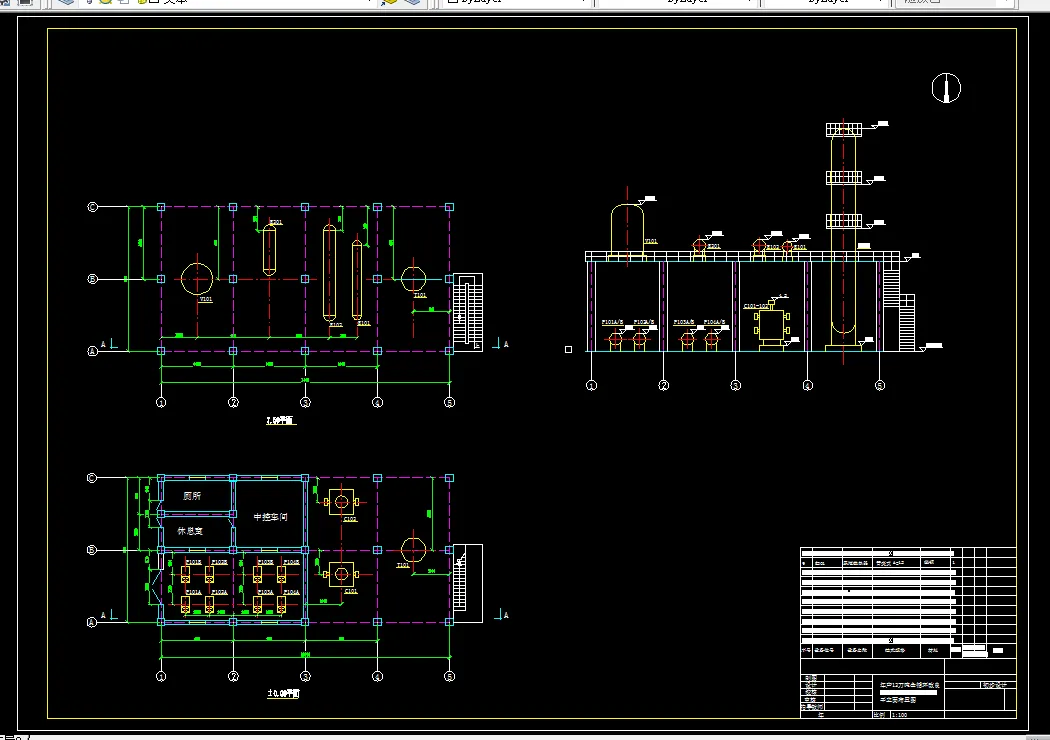Select pump P101B label in ground plan
Image resolution: width=1050 pixels, height=740 pixels.
tap(194, 562)
